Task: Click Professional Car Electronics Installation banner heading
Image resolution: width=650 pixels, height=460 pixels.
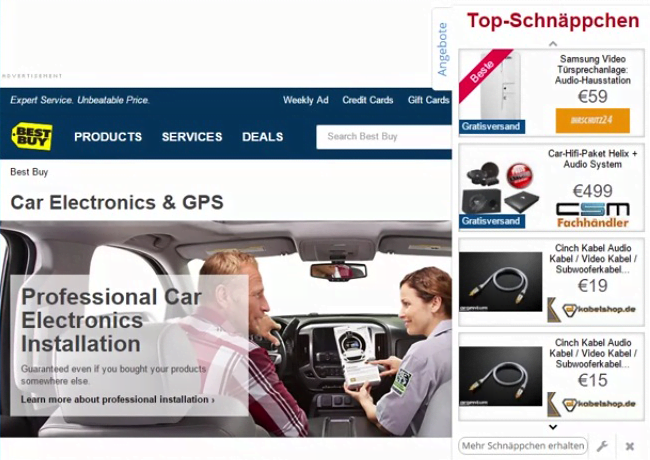Action: tap(111, 320)
